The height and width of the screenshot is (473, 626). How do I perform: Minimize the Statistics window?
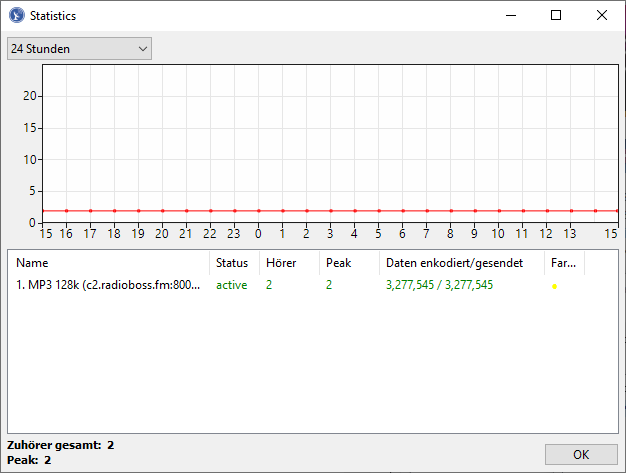tap(511, 16)
